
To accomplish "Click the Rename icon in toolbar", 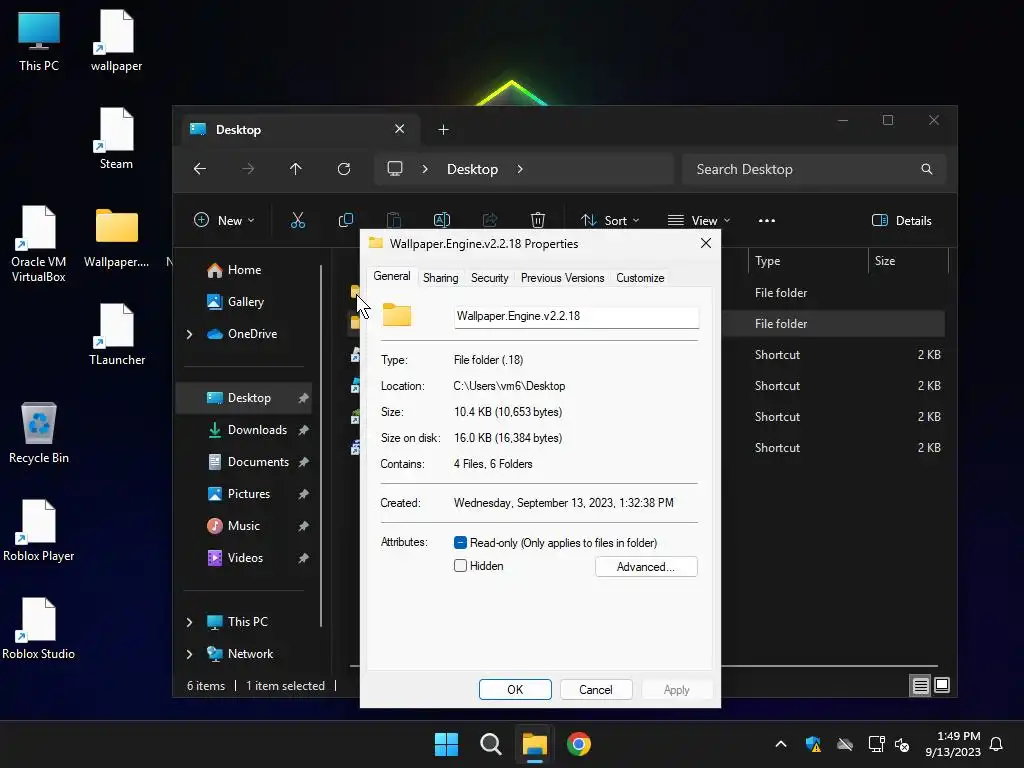I will [442, 221].
